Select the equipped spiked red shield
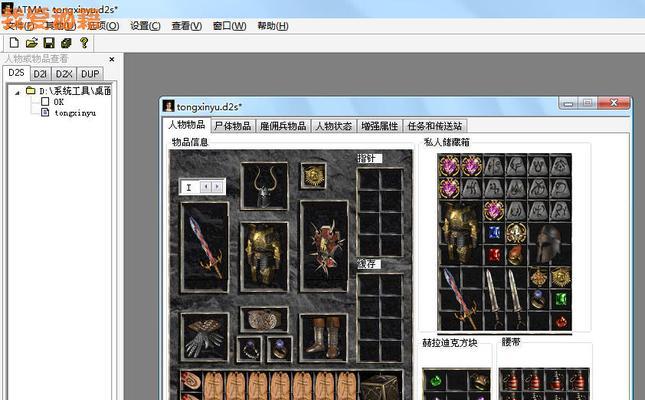 point(325,246)
